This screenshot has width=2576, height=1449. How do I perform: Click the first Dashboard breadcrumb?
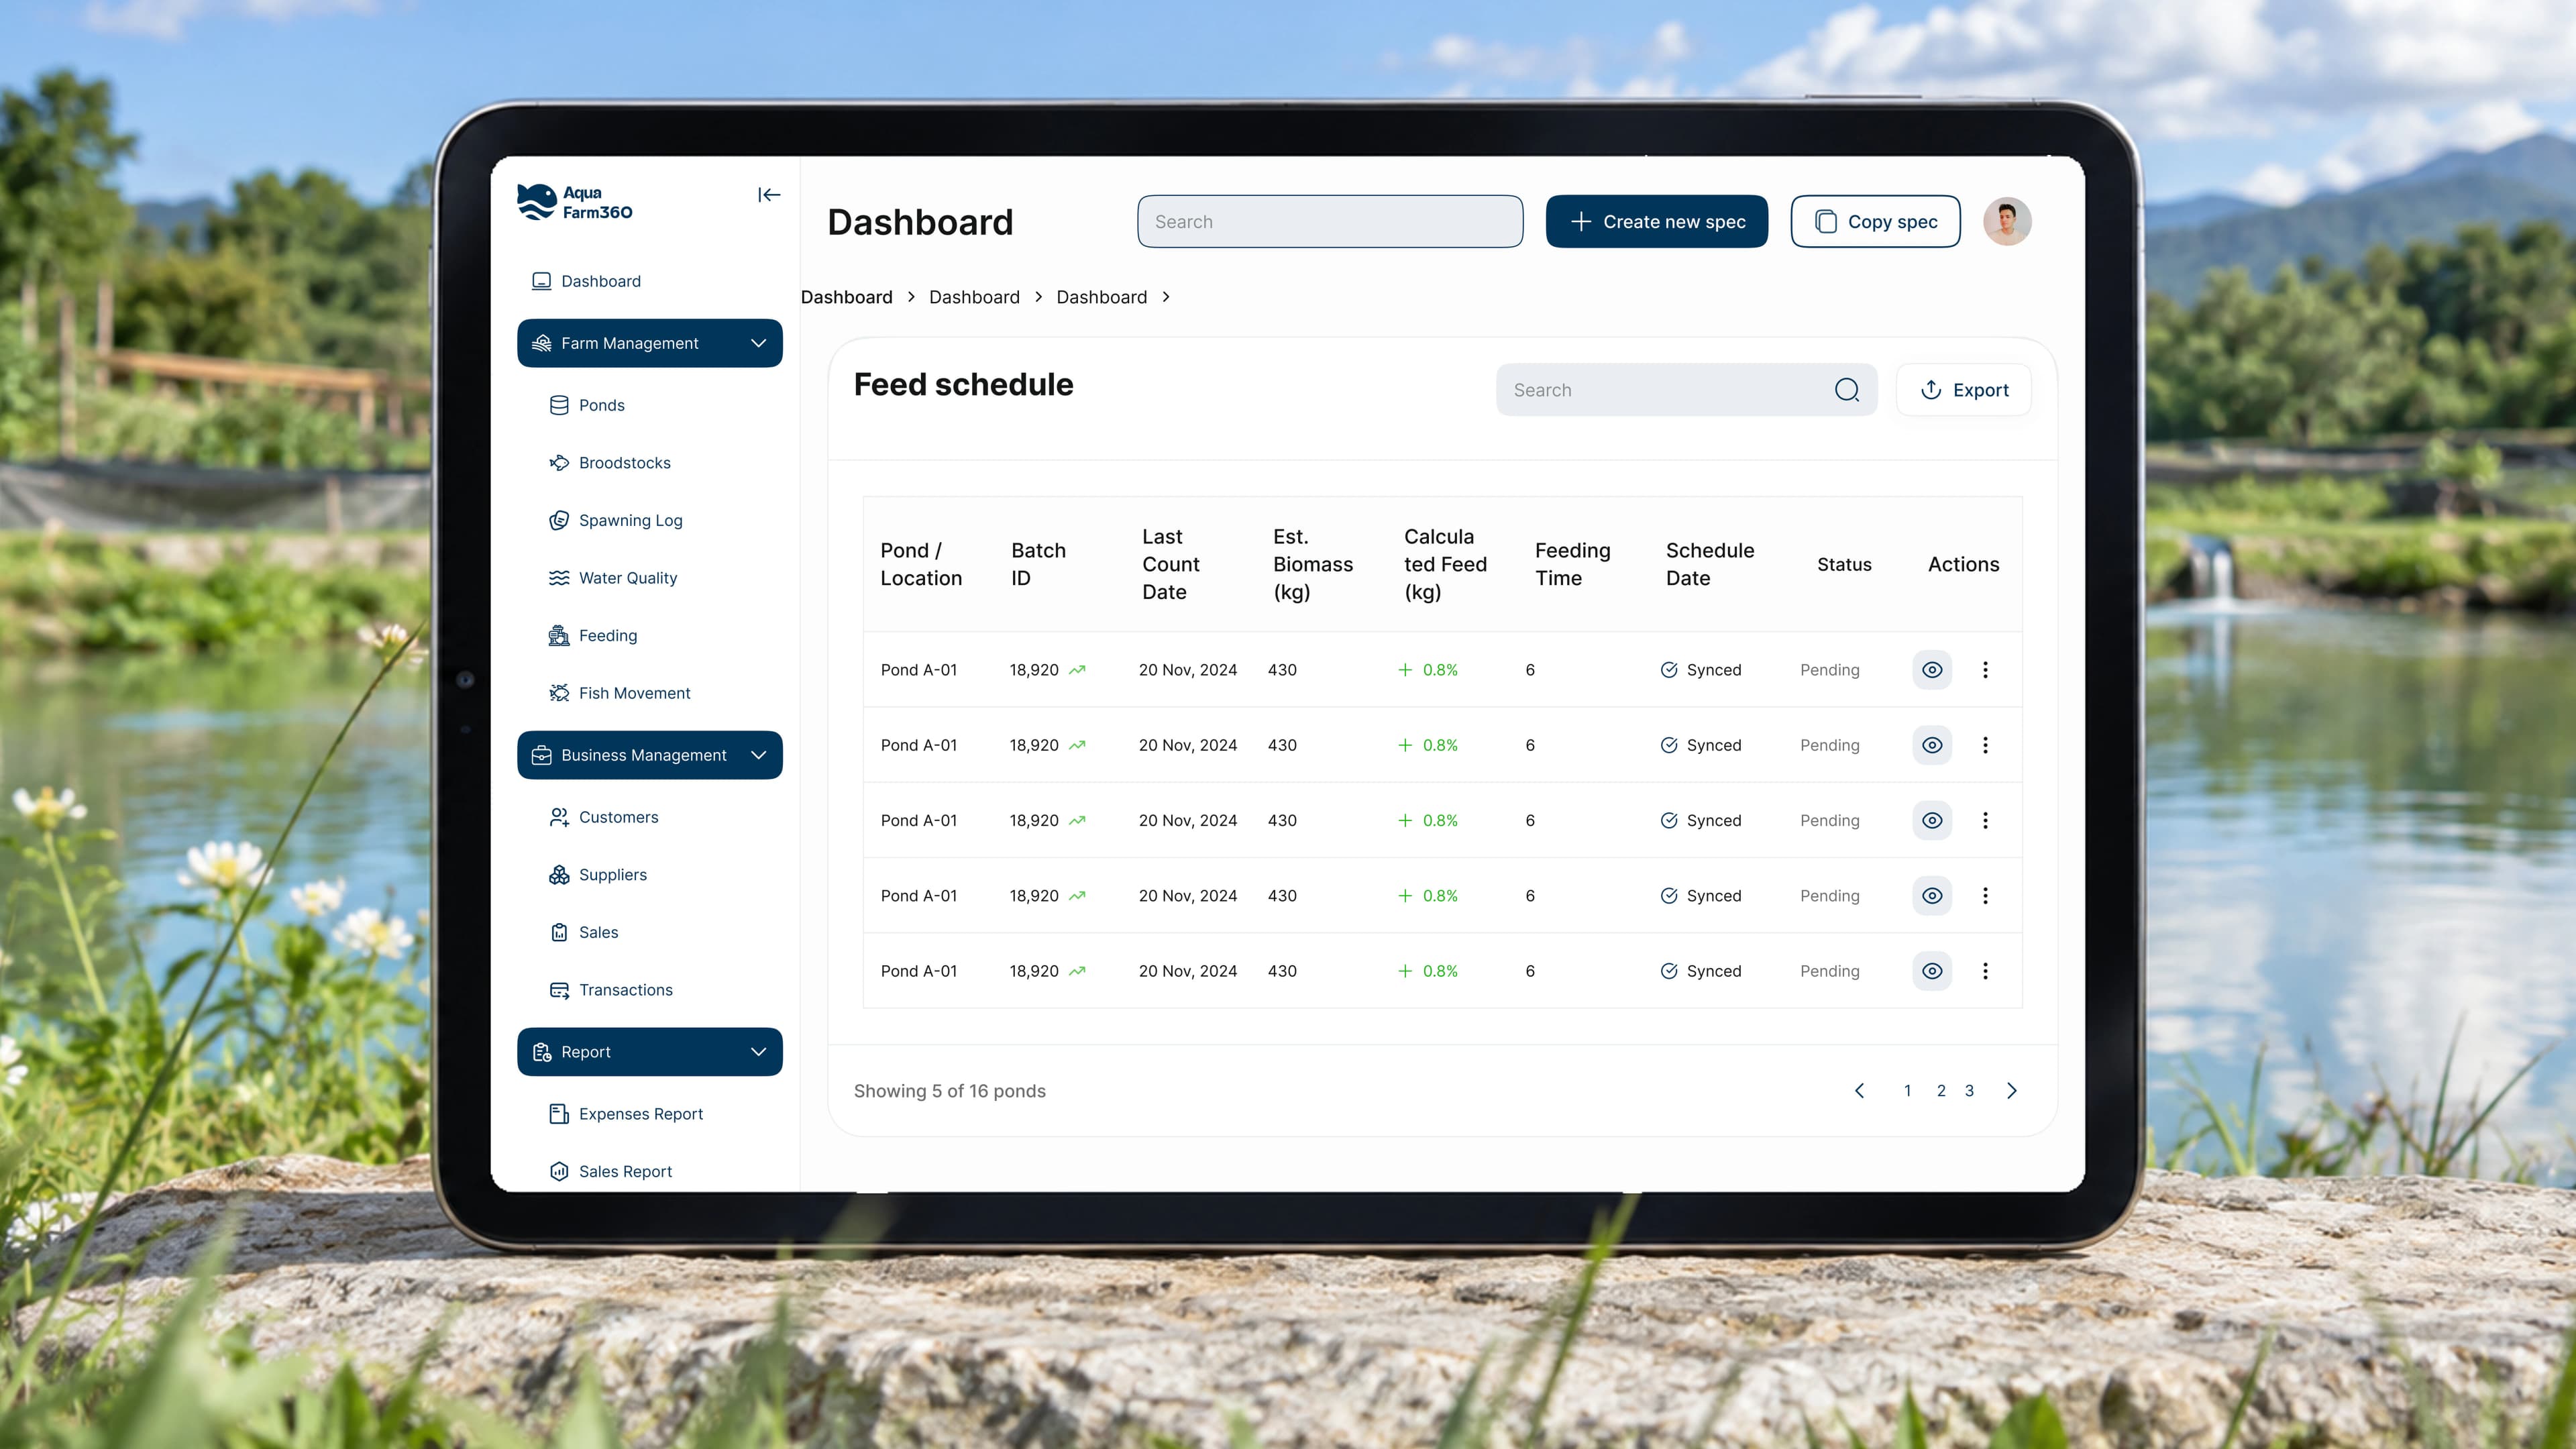(846, 297)
